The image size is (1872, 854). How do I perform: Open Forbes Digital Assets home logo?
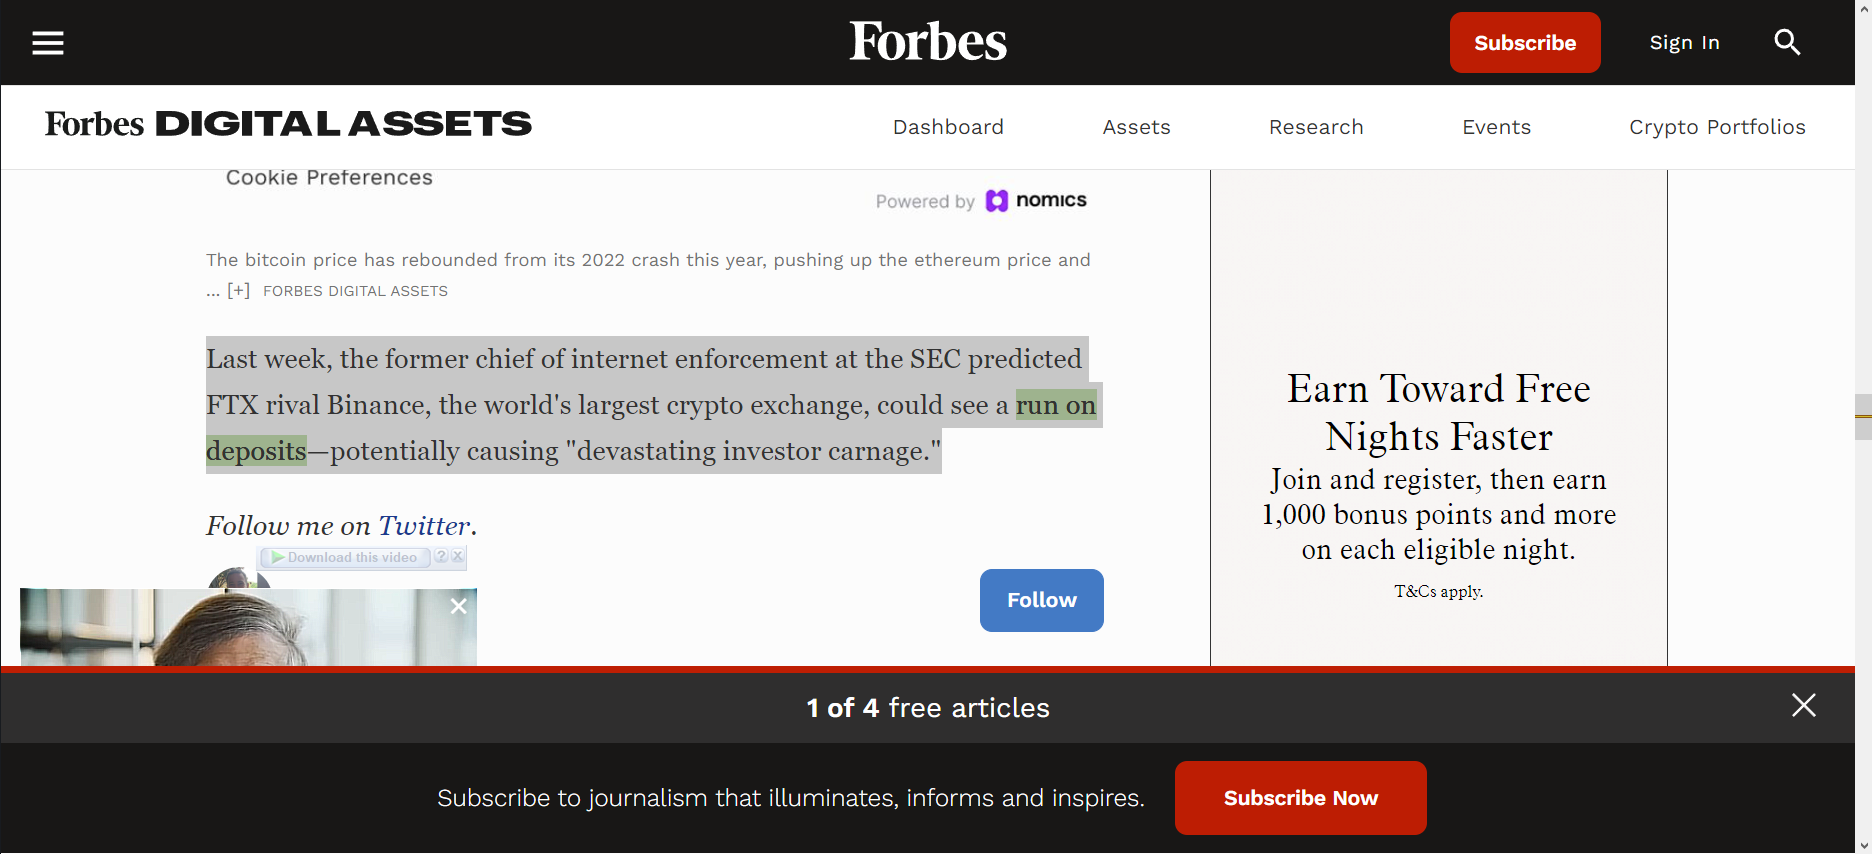point(288,124)
